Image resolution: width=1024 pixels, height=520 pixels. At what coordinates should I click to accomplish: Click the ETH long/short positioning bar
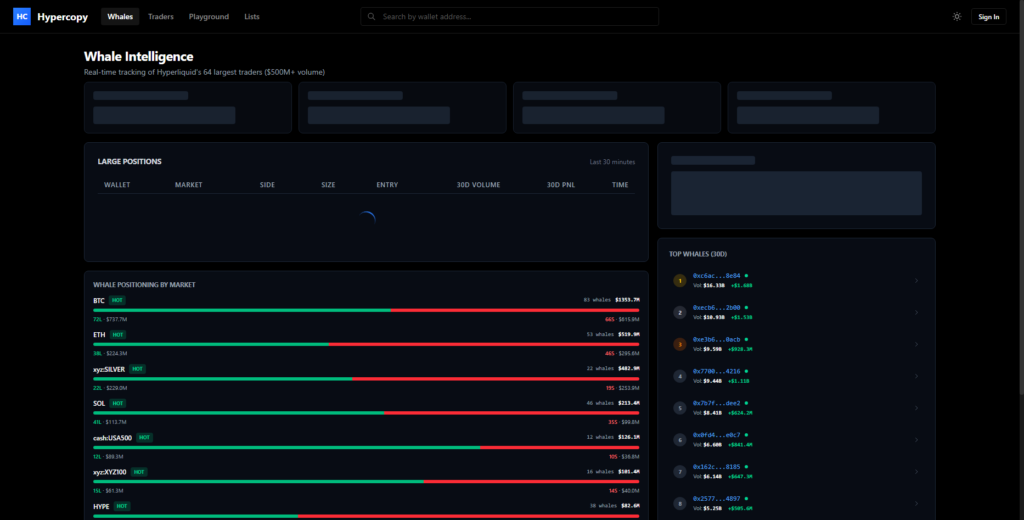coord(366,344)
